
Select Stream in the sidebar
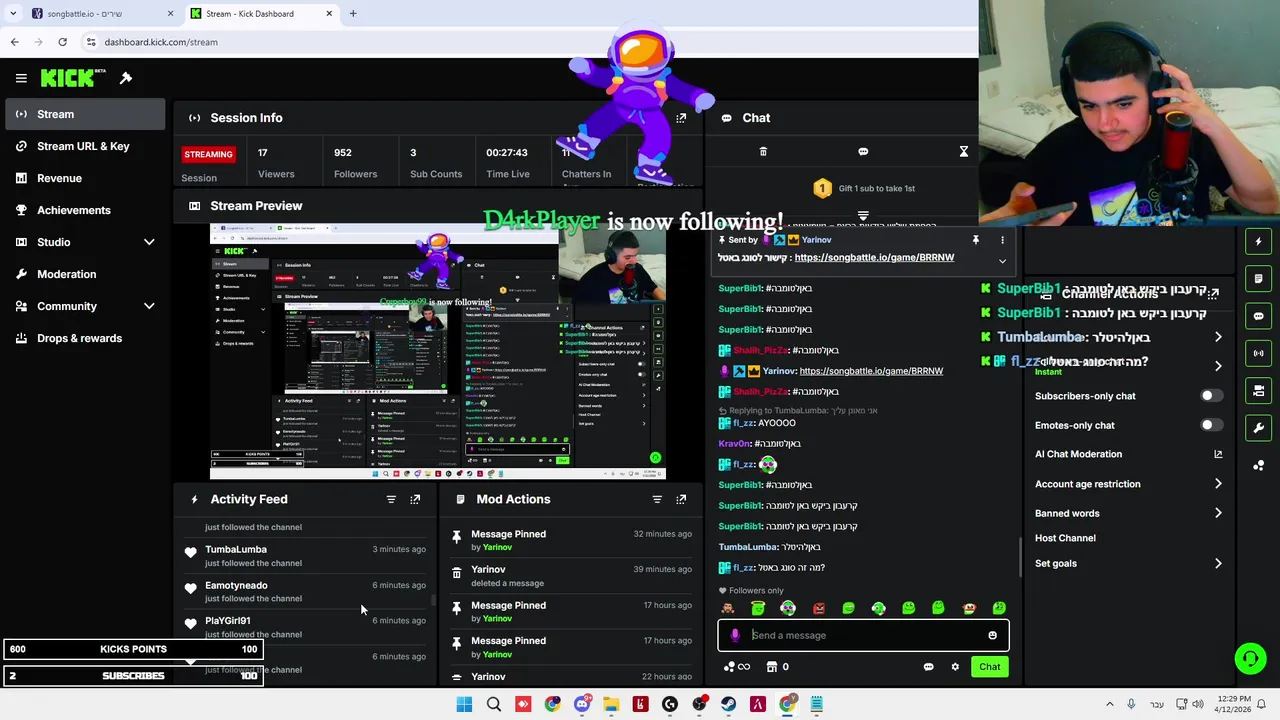coord(85,114)
